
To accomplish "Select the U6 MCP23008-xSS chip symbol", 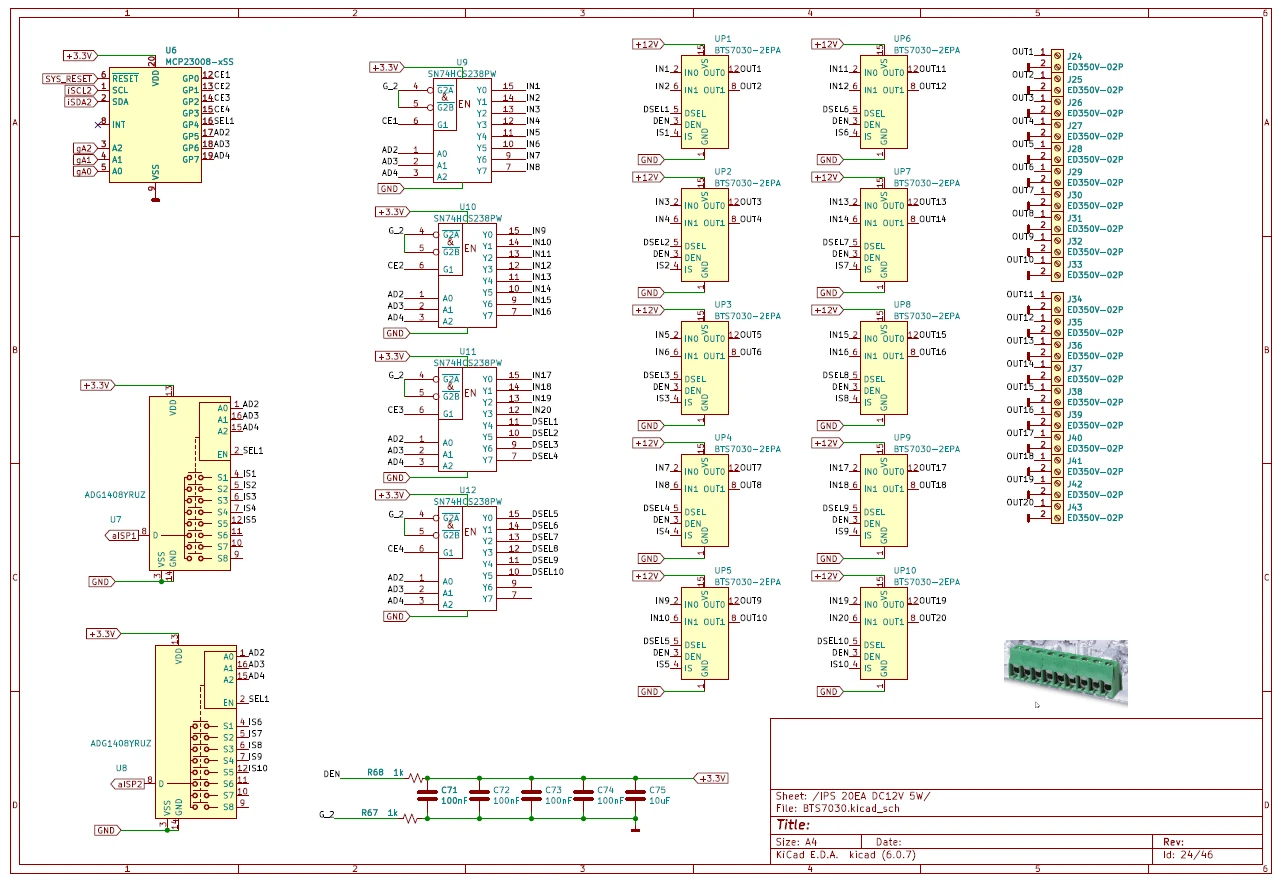I will pyautogui.click(x=155, y=125).
